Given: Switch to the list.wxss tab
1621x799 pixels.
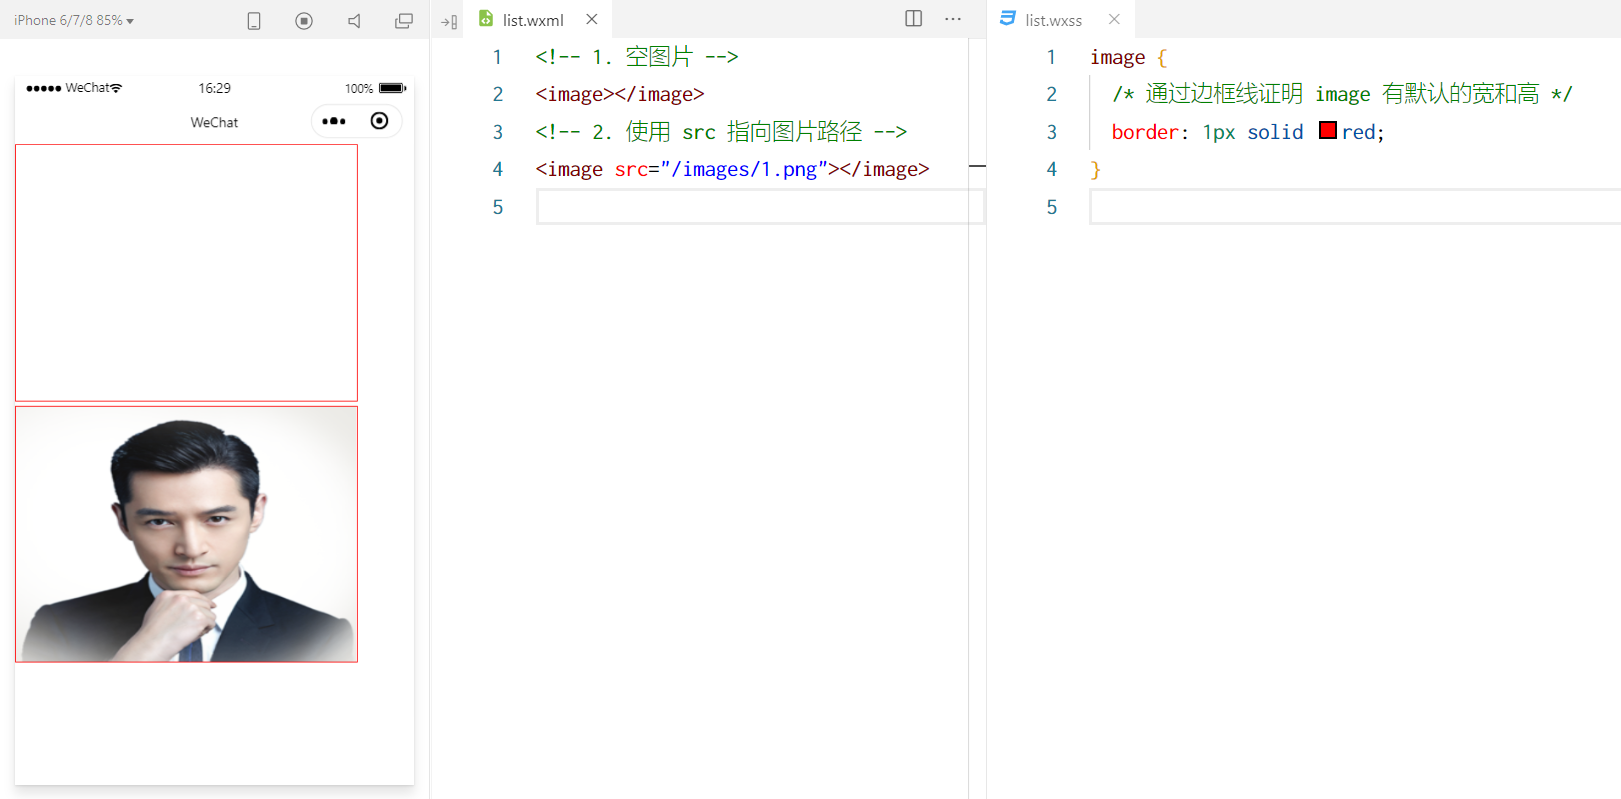Looking at the screenshot, I should (x=1053, y=20).
